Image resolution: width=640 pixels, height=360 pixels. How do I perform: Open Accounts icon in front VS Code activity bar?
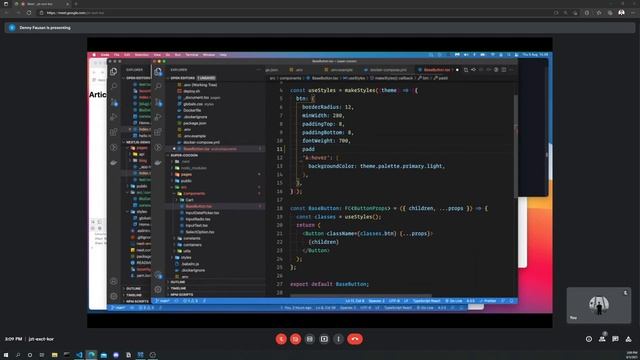tap(158, 275)
